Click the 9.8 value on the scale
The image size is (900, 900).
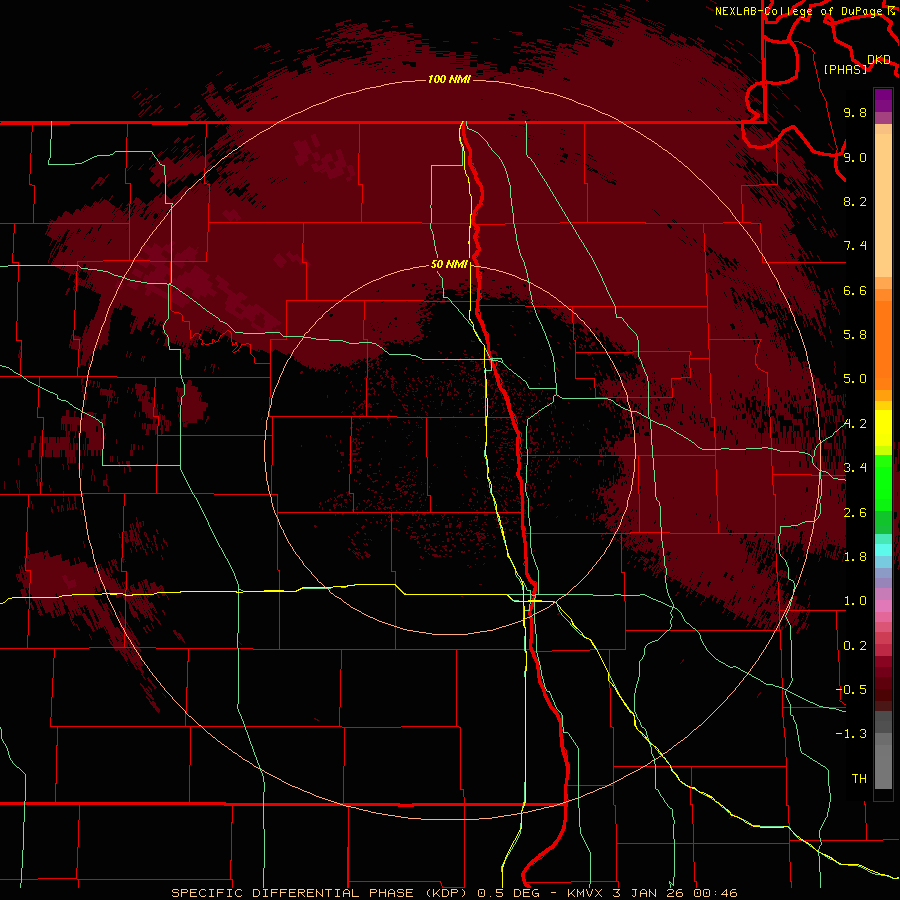pos(855,112)
